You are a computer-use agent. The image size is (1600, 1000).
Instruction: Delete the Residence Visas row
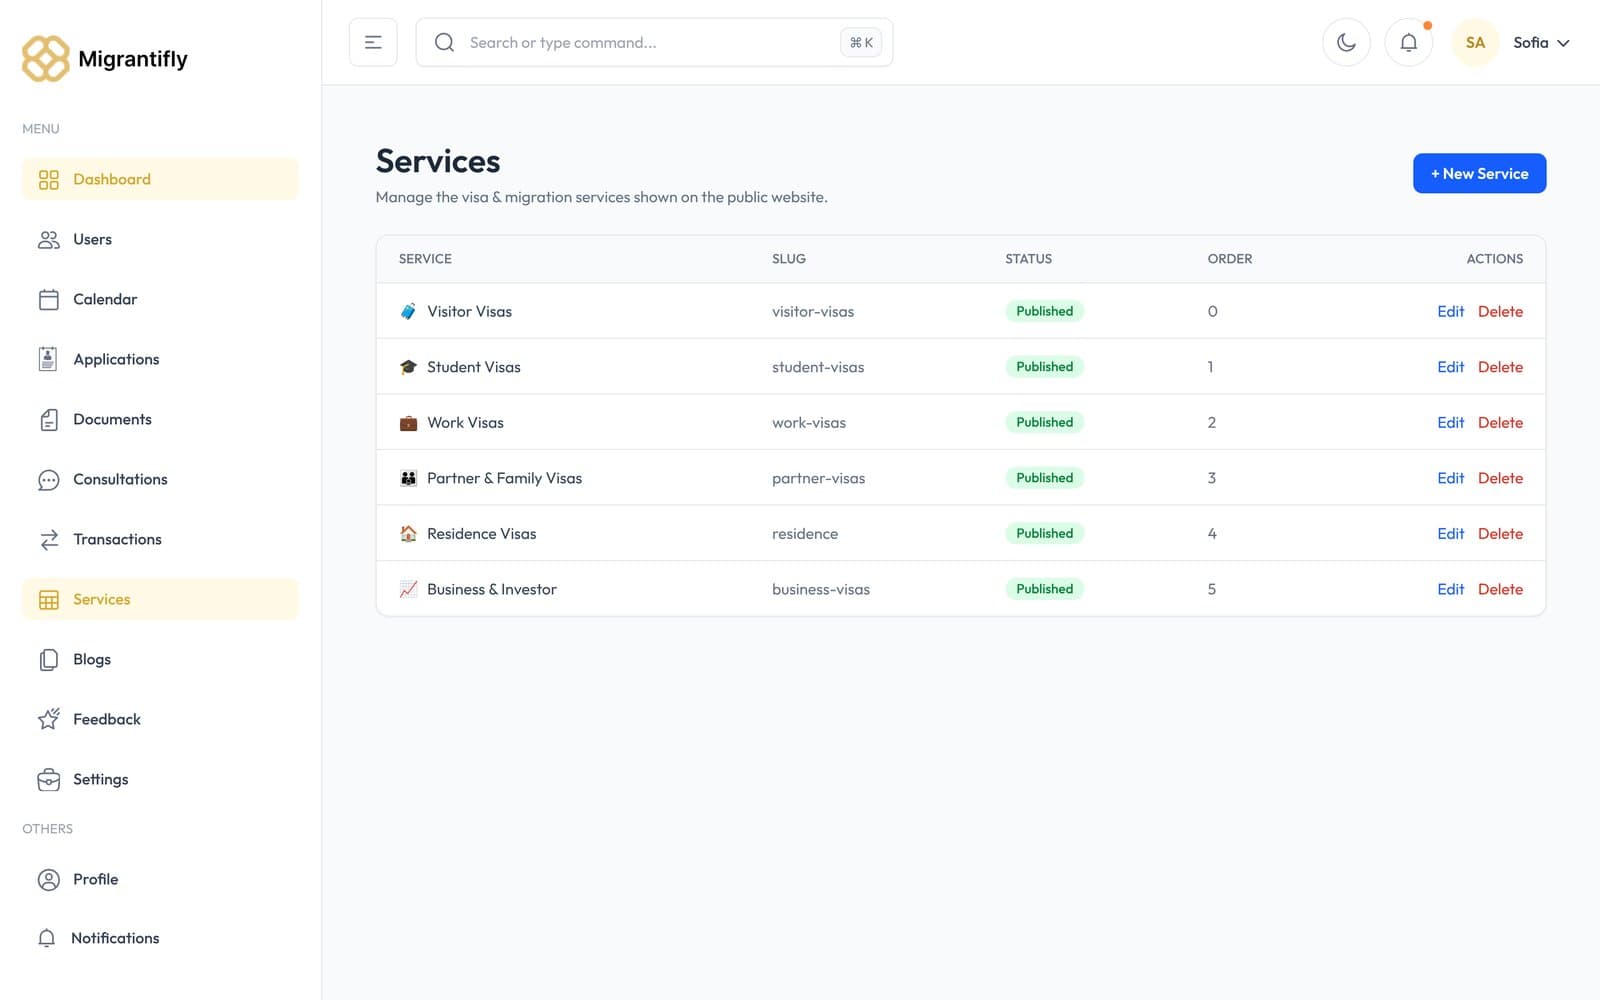point(1500,533)
